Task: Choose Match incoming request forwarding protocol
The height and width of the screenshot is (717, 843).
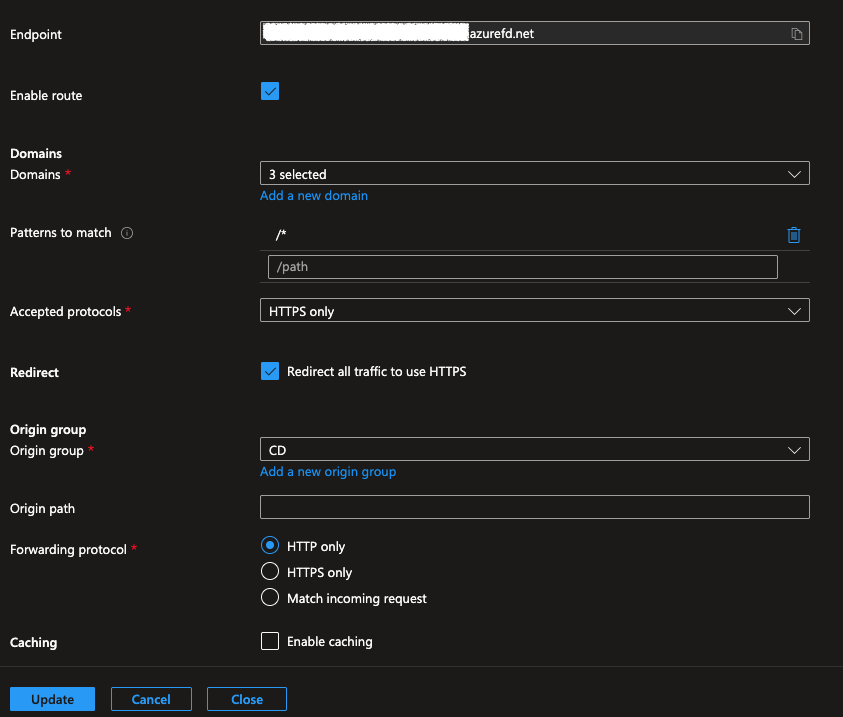Action: point(270,597)
